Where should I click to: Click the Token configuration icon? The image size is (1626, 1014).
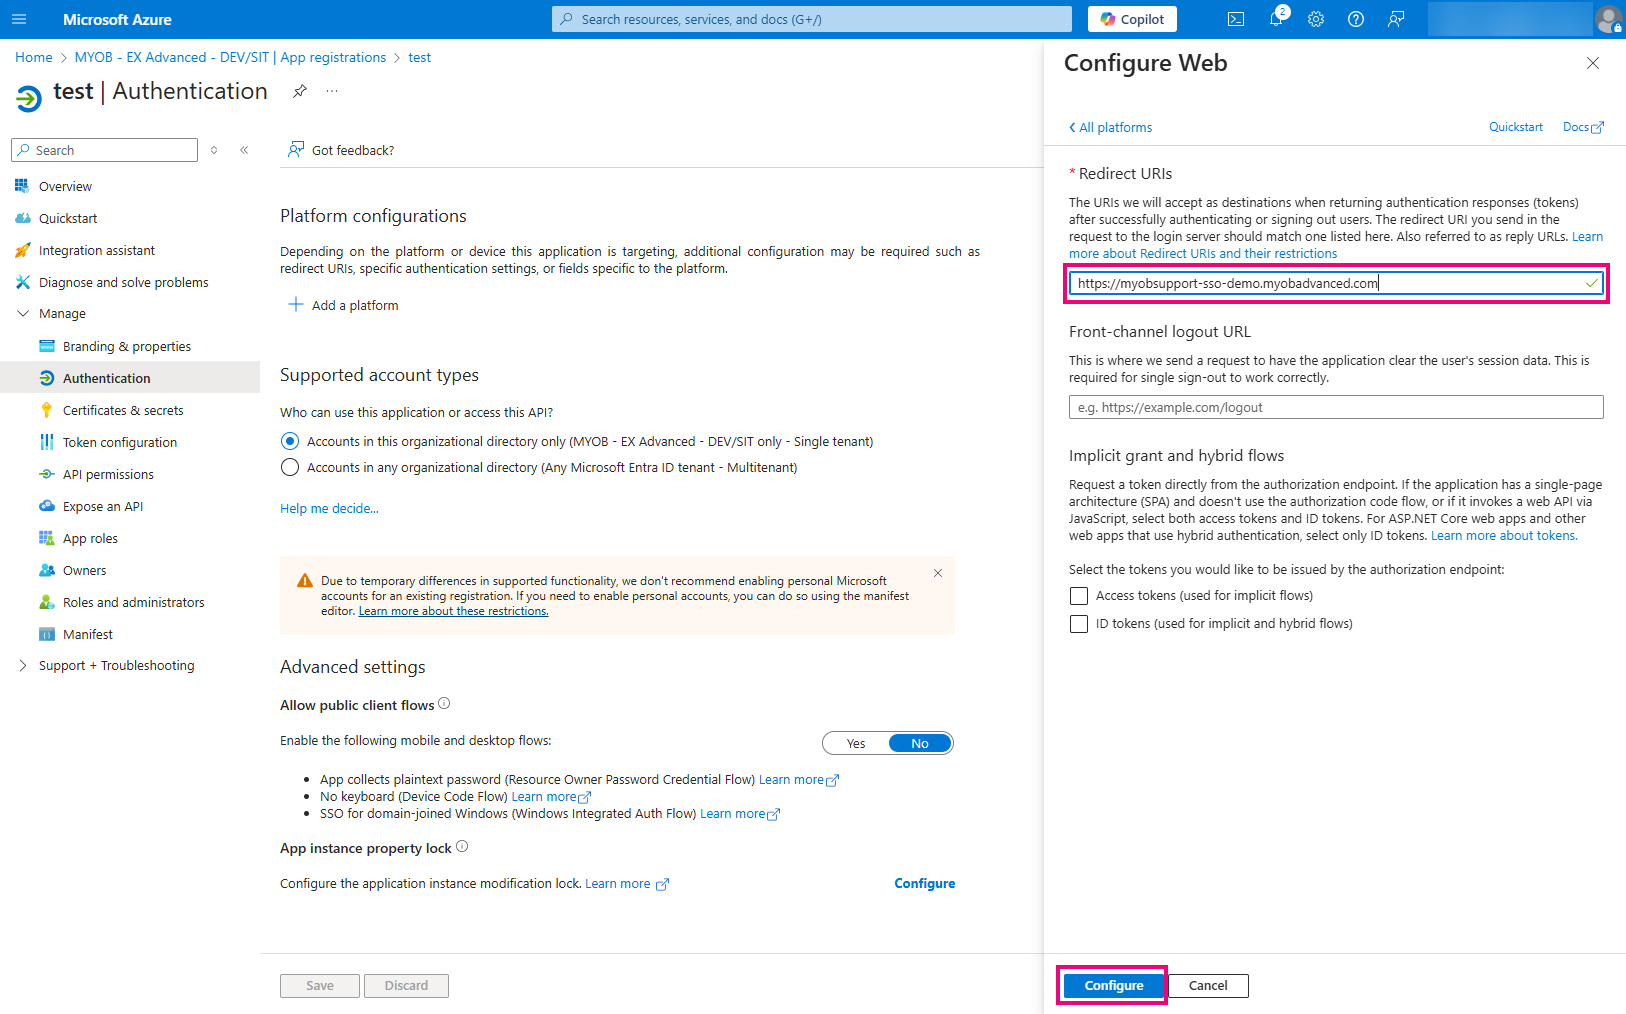point(46,442)
